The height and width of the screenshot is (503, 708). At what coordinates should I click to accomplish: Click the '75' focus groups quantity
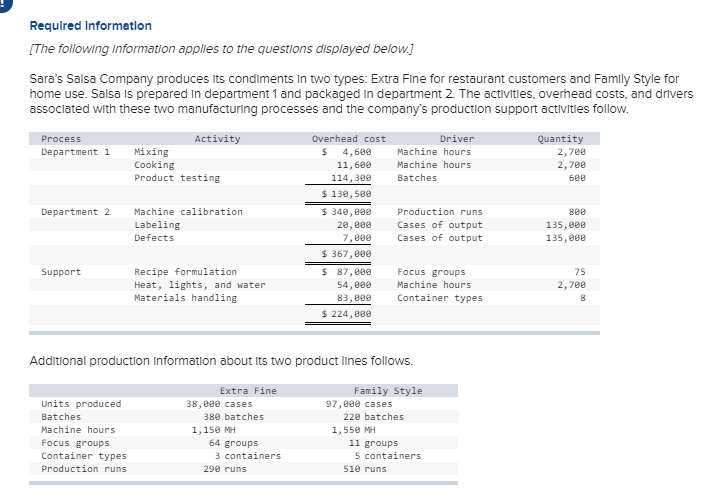580,272
